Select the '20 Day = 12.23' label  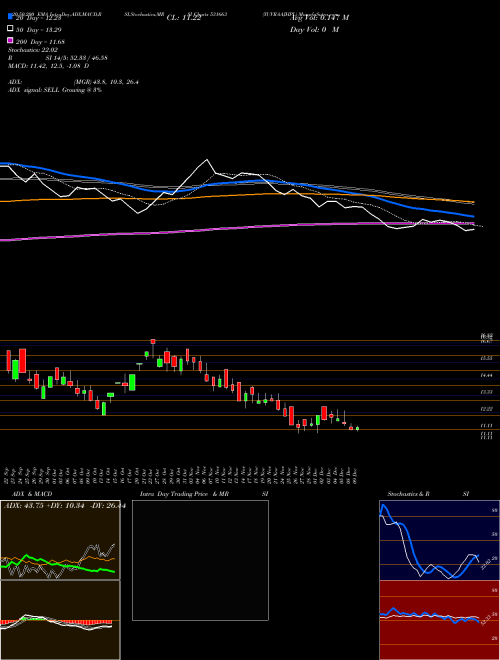[x=41, y=18]
